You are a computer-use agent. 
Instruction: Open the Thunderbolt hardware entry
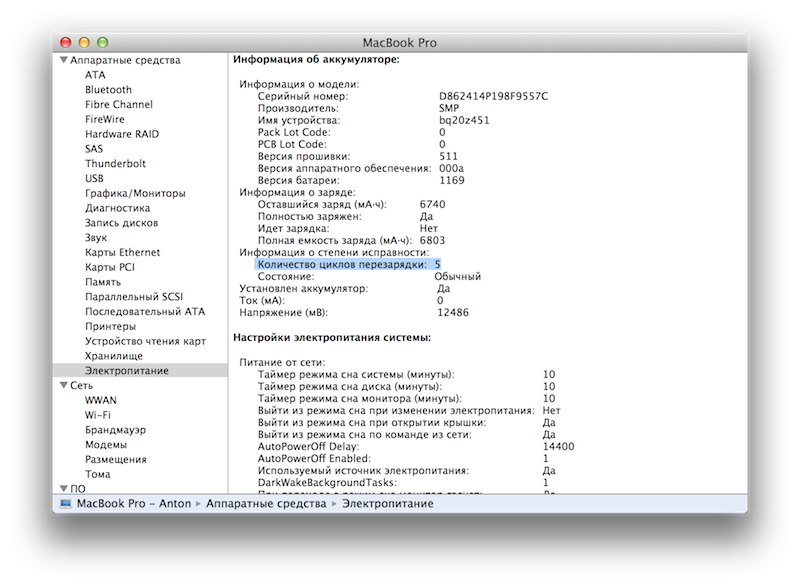(115, 164)
